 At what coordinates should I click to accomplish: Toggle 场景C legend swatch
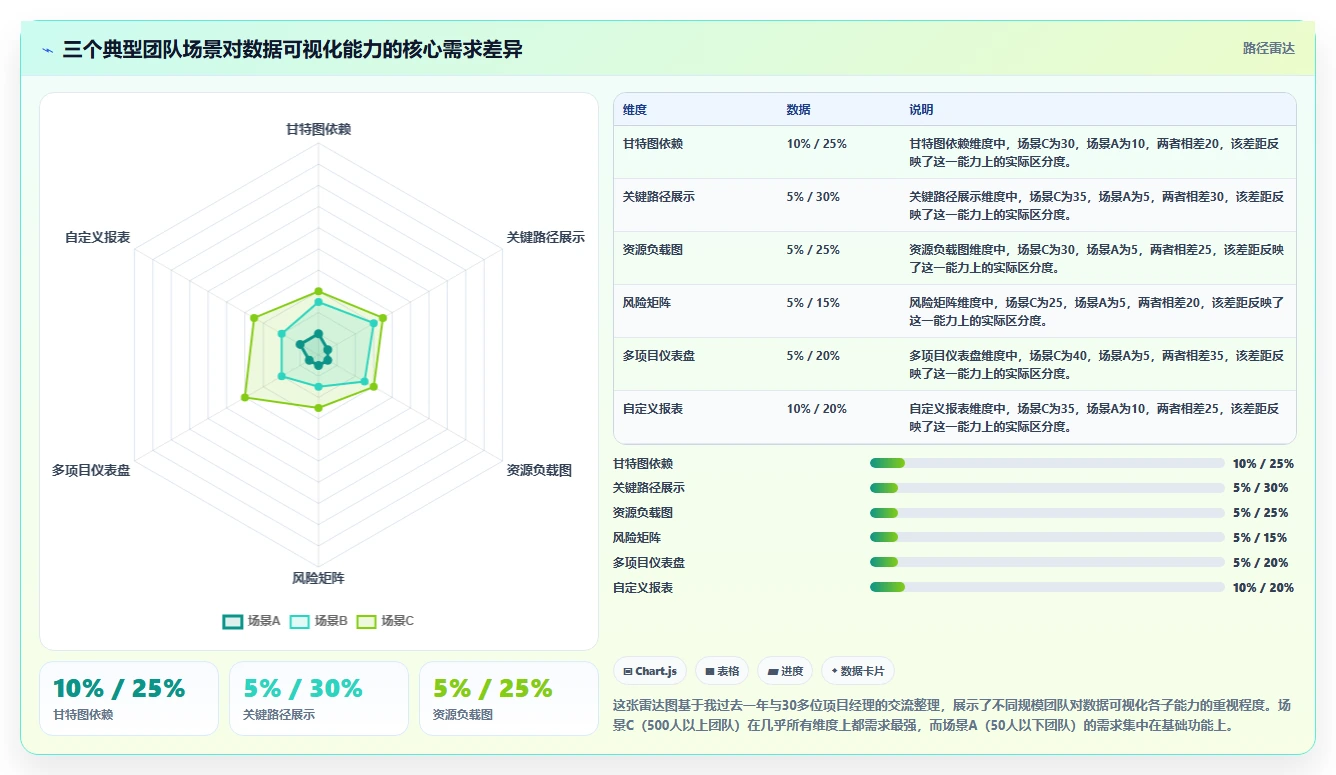click(366, 621)
